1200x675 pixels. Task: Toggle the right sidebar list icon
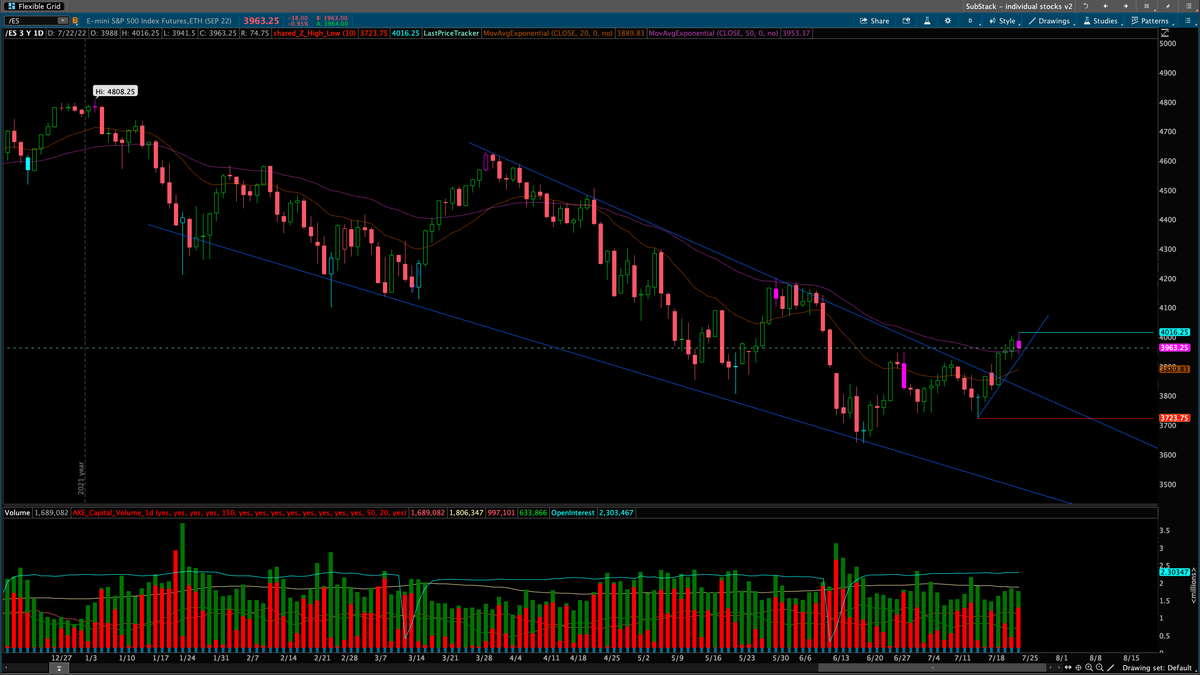tap(1188, 6)
